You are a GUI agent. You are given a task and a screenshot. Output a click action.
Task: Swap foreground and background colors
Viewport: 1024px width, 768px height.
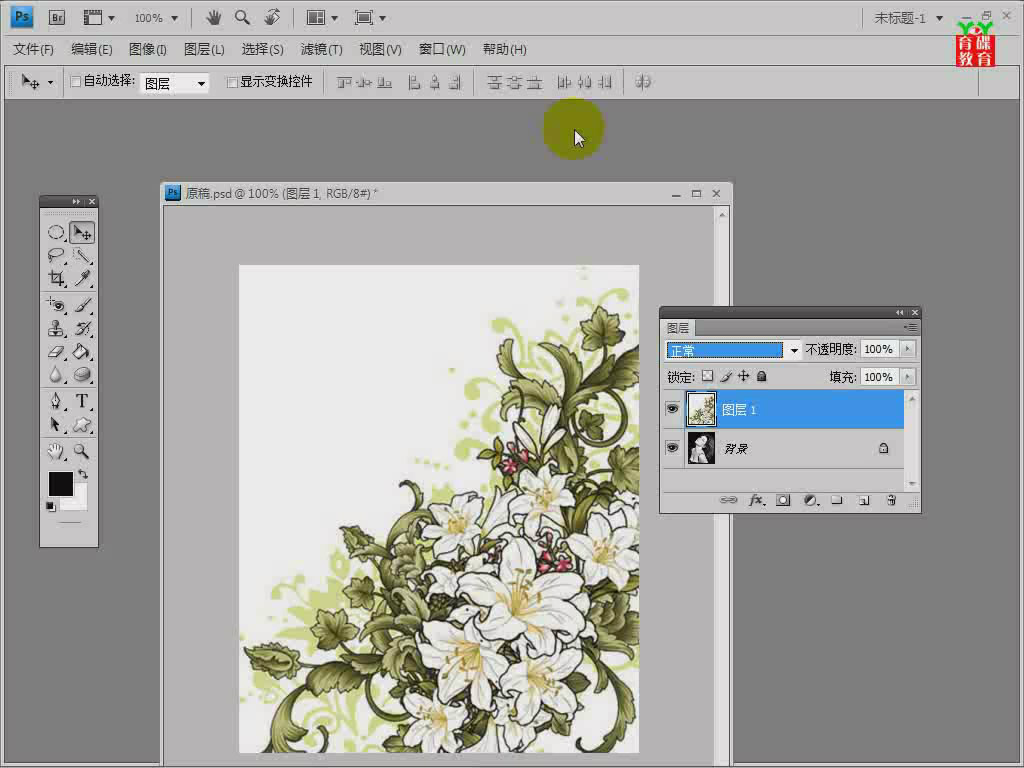[83, 473]
